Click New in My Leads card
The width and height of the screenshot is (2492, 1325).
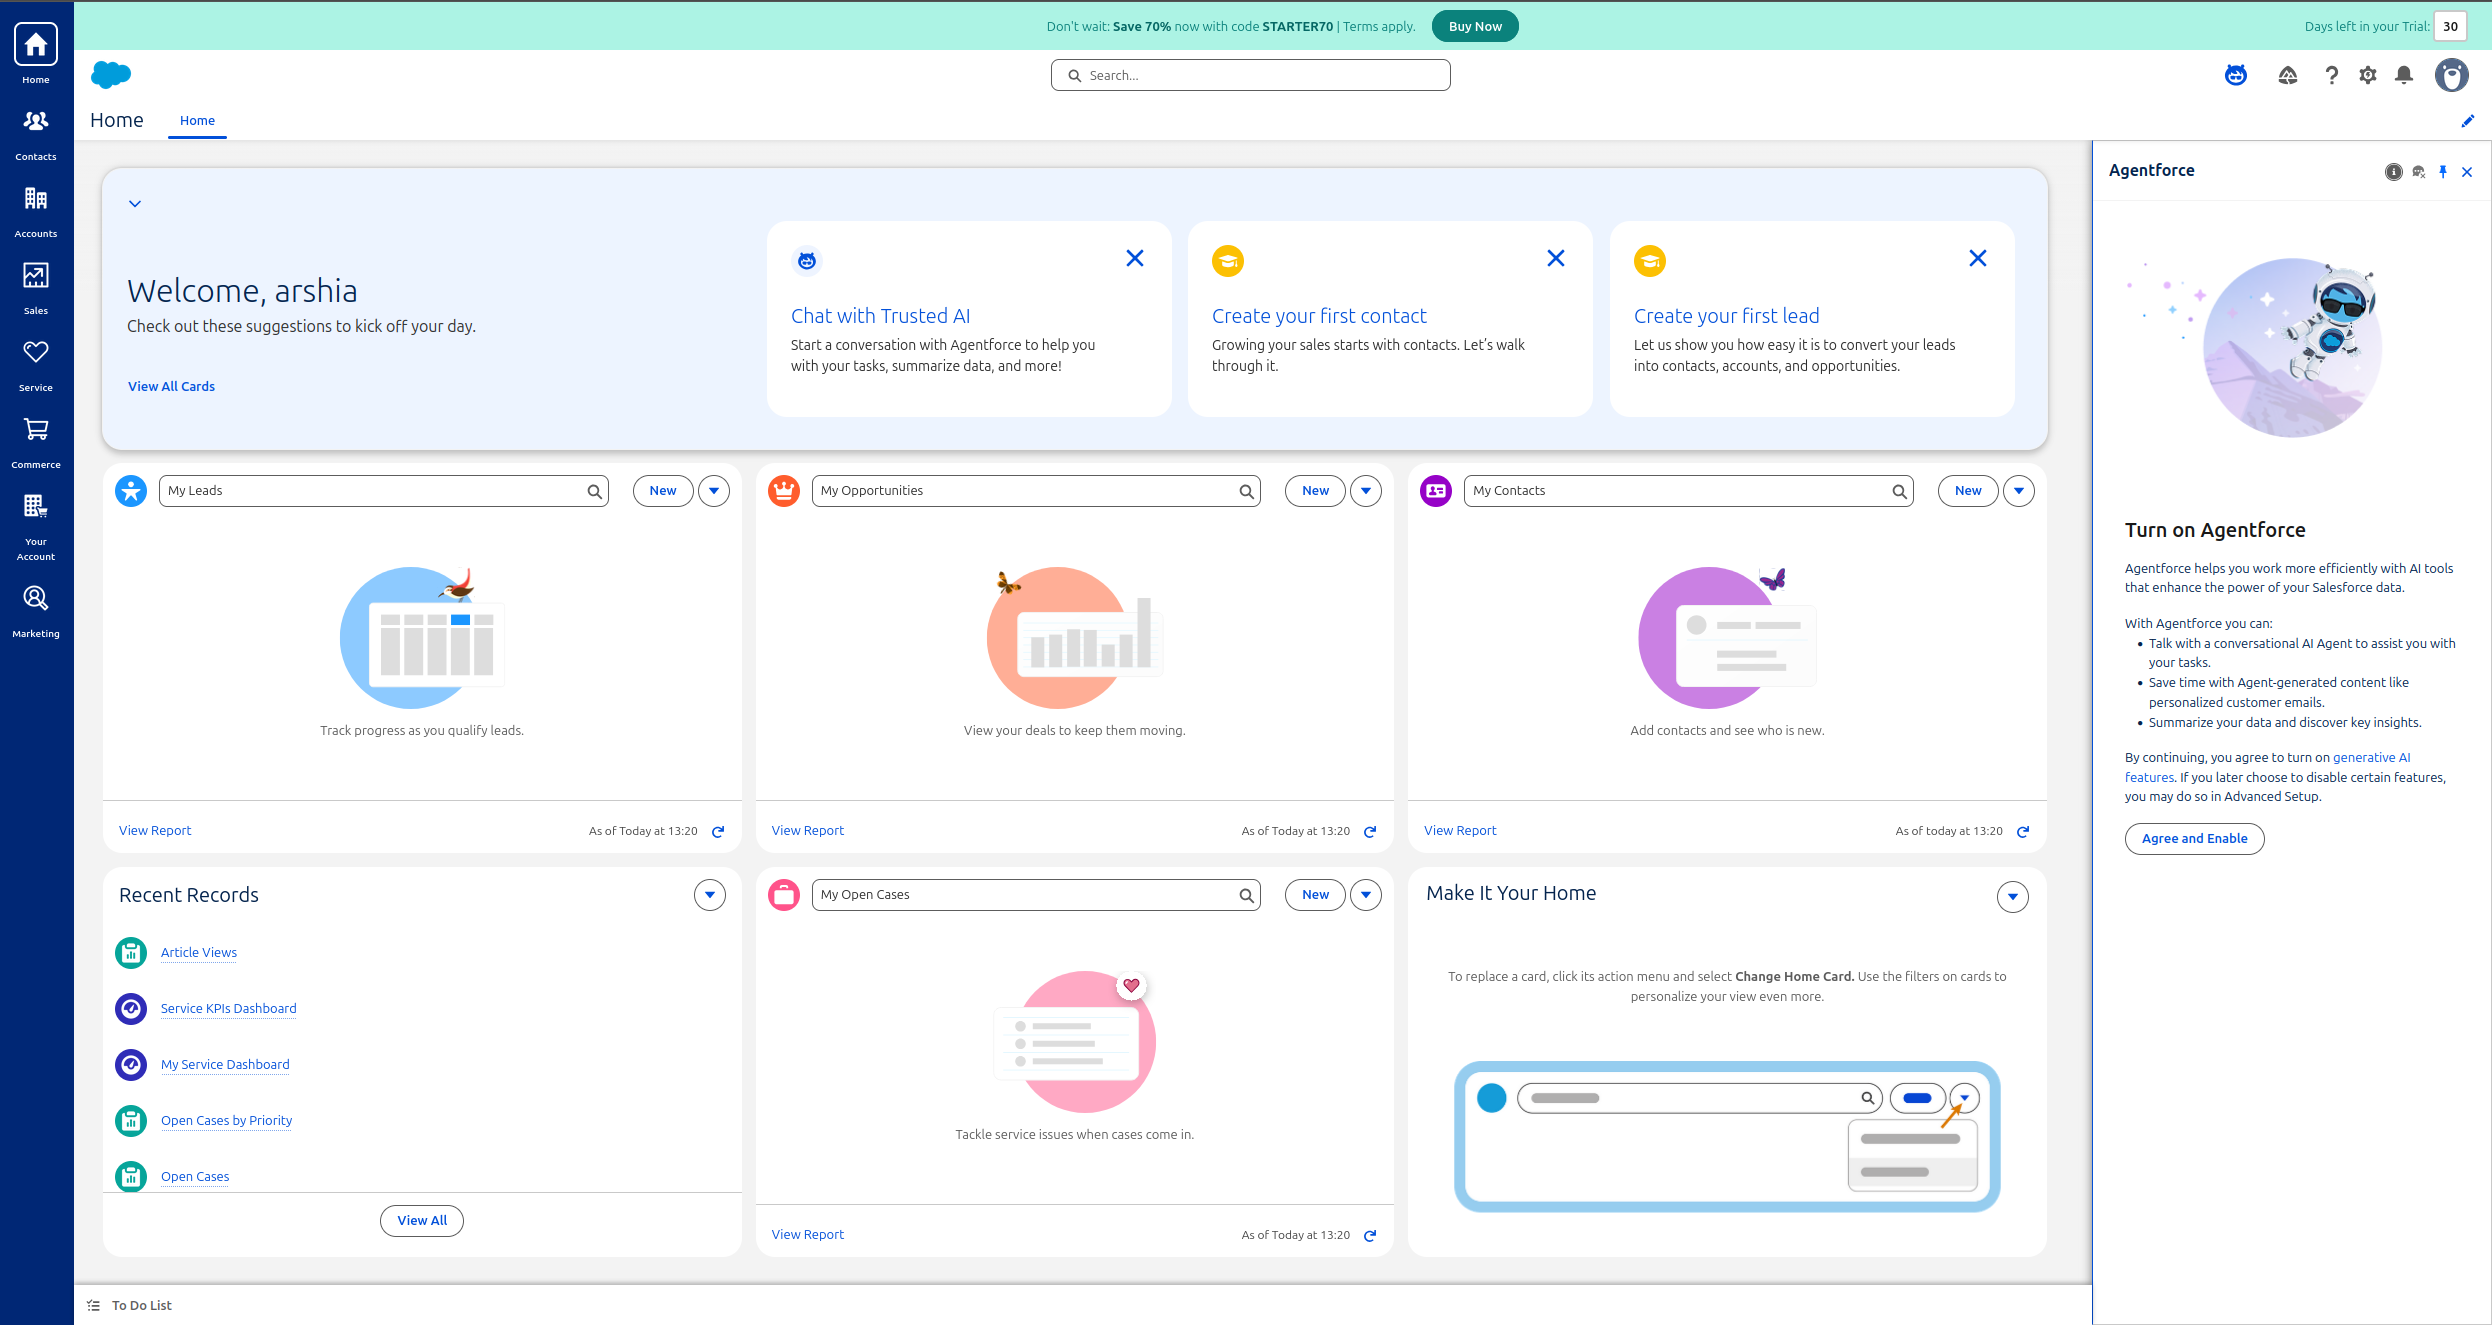pyautogui.click(x=663, y=491)
